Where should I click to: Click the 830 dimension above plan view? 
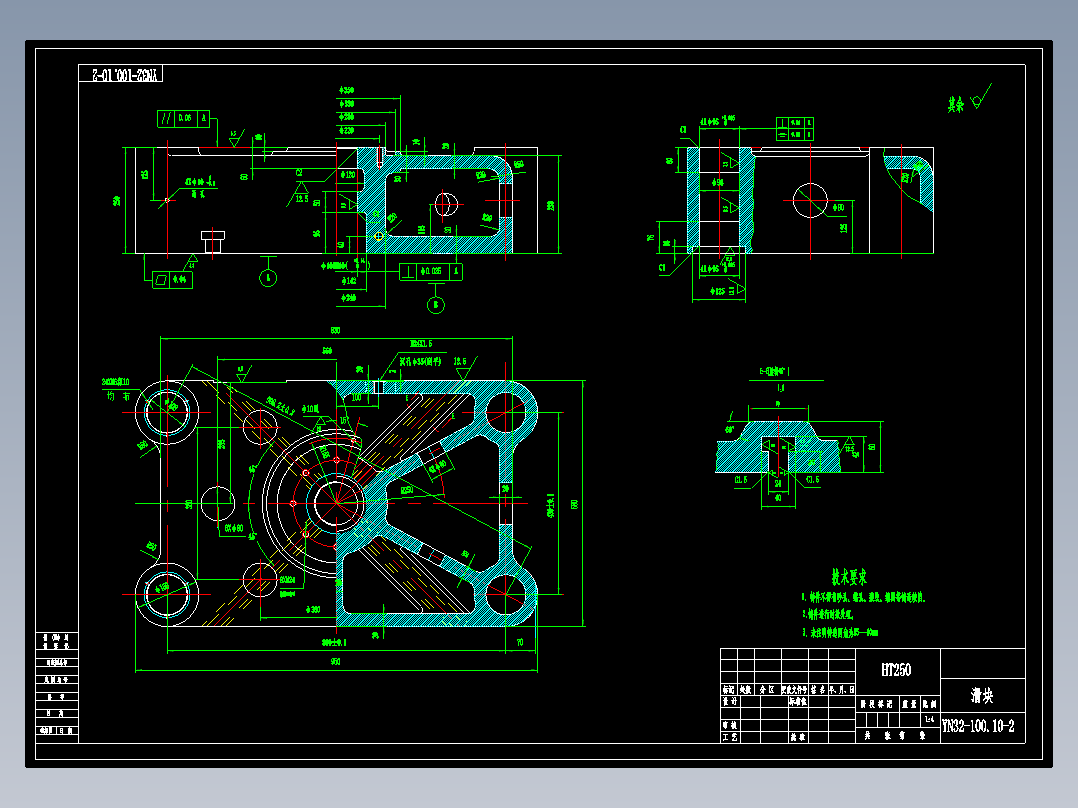pos(336,330)
